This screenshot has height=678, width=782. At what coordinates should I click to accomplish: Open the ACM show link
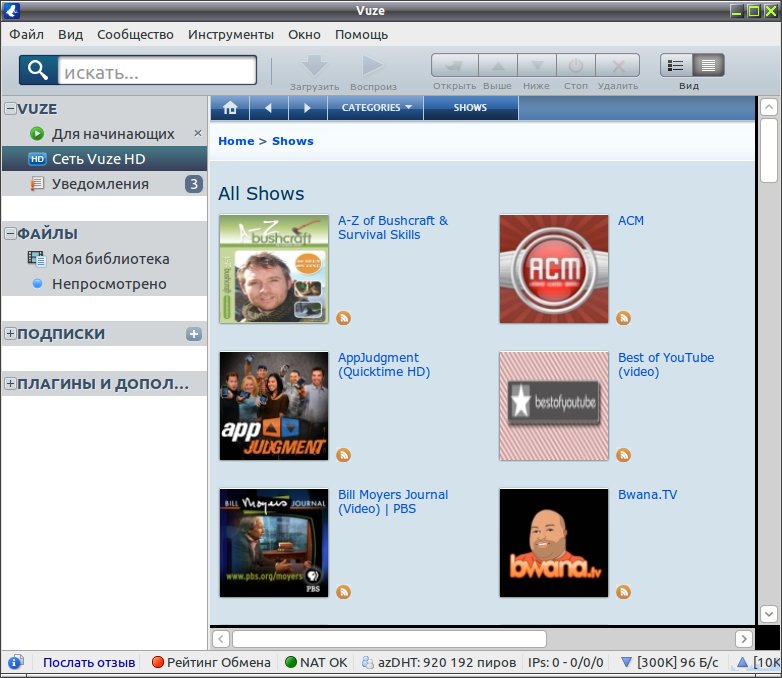tap(631, 221)
